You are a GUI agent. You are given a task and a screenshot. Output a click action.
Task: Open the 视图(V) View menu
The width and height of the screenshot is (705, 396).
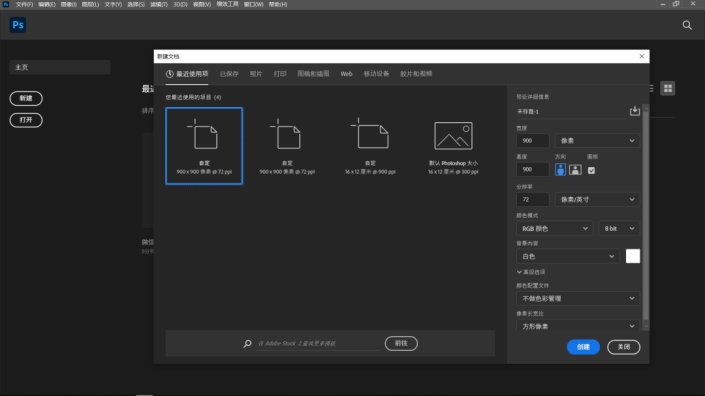point(202,4)
